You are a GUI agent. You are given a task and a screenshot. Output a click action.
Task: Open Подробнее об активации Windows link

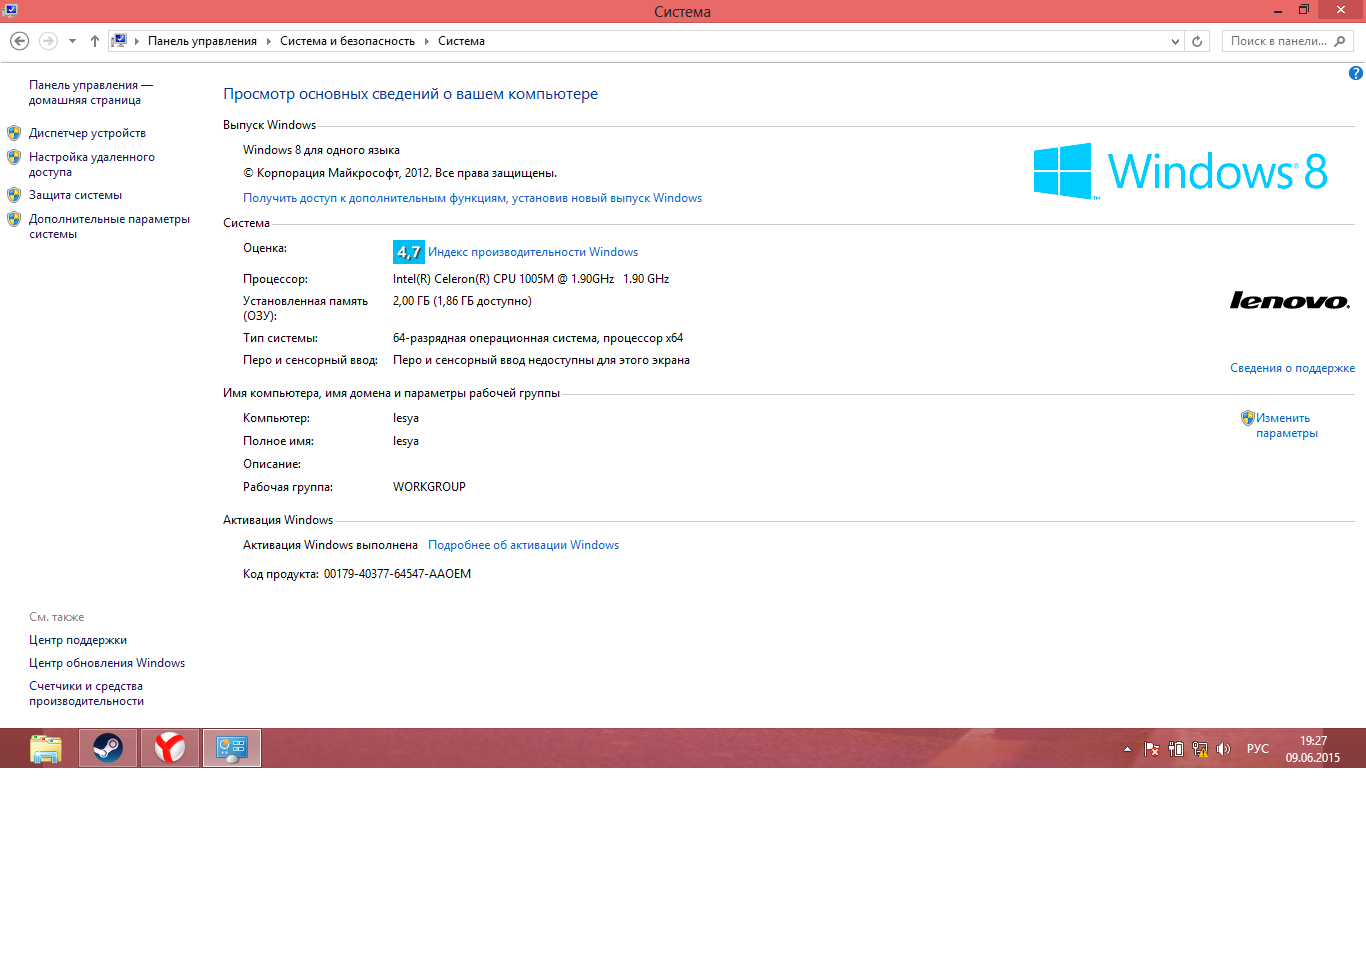(x=523, y=545)
